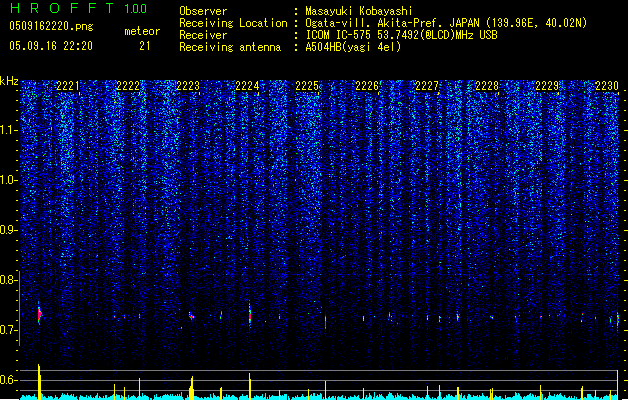Click the Receiver label

(x=203, y=35)
